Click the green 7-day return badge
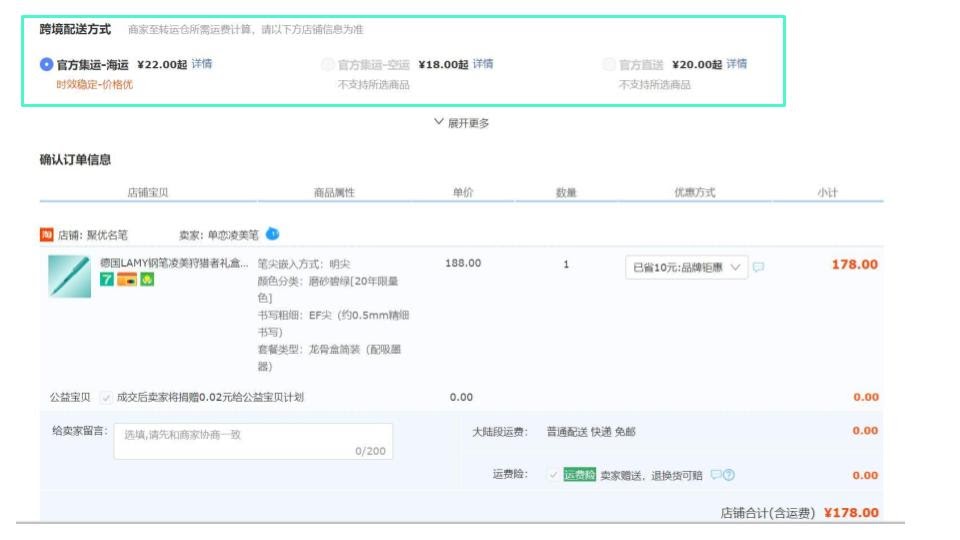This screenshot has height=540, width=960. [x=106, y=280]
